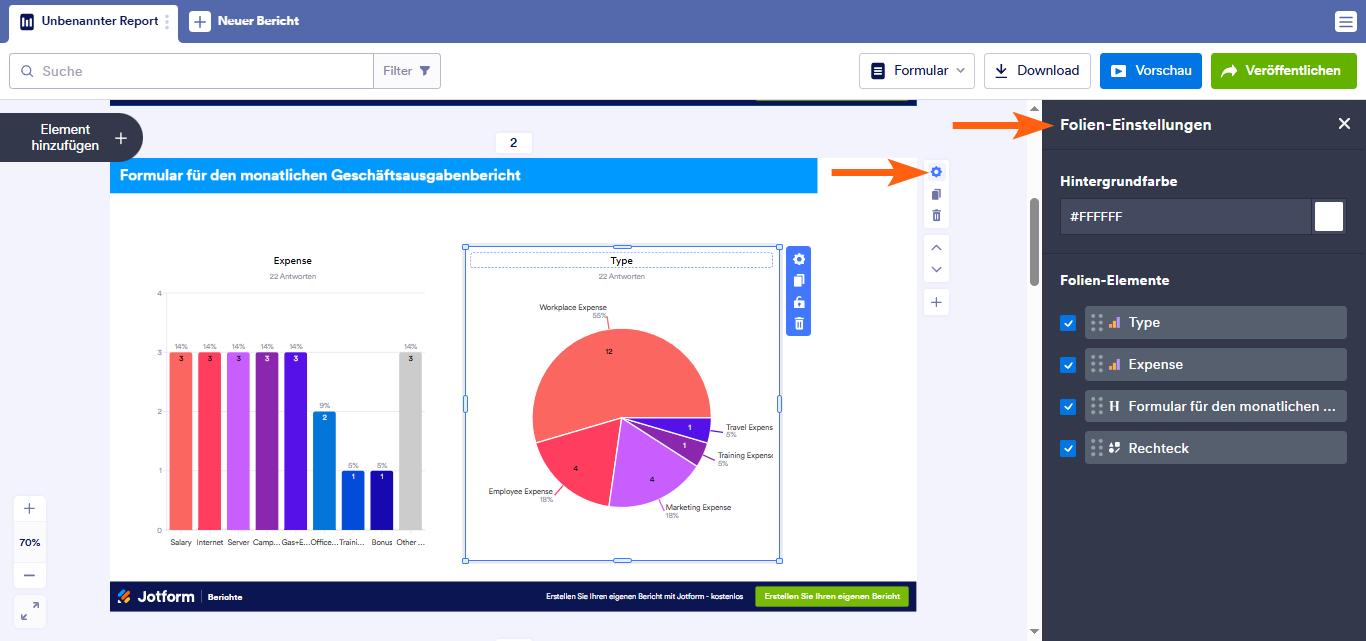Open the white Hintergrundfarbe color swatch
Image resolution: width=1366 pixels, height=641 pixels.
(1328, 216)
